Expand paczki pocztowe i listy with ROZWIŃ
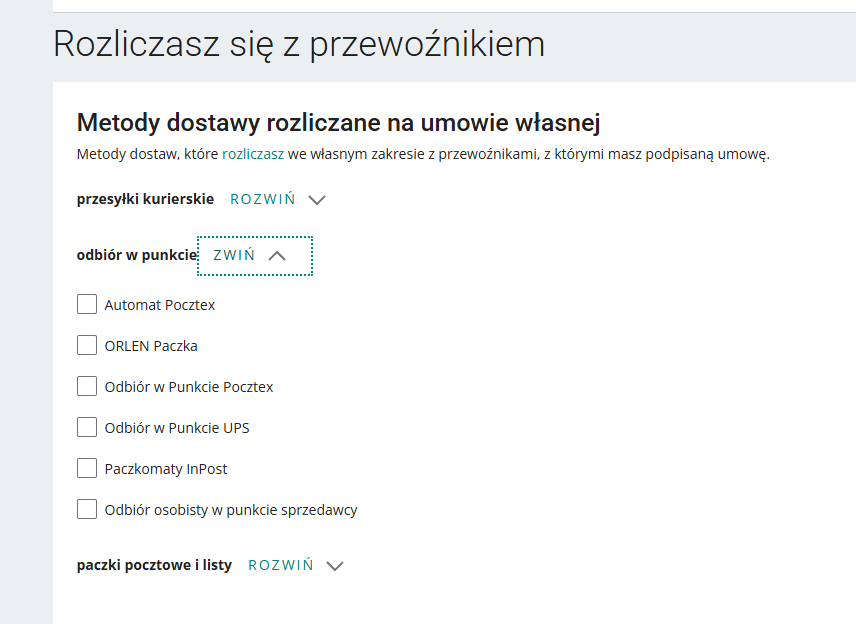This screenshot has width=856, height=624. tap(281, 565)
